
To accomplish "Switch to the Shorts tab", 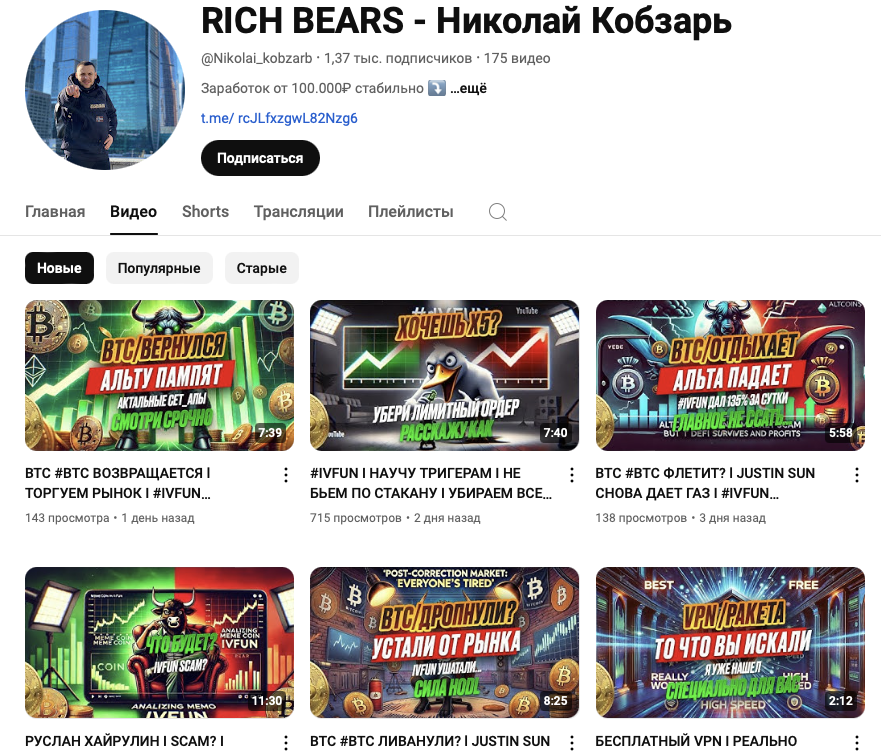I will pos(205,212).
